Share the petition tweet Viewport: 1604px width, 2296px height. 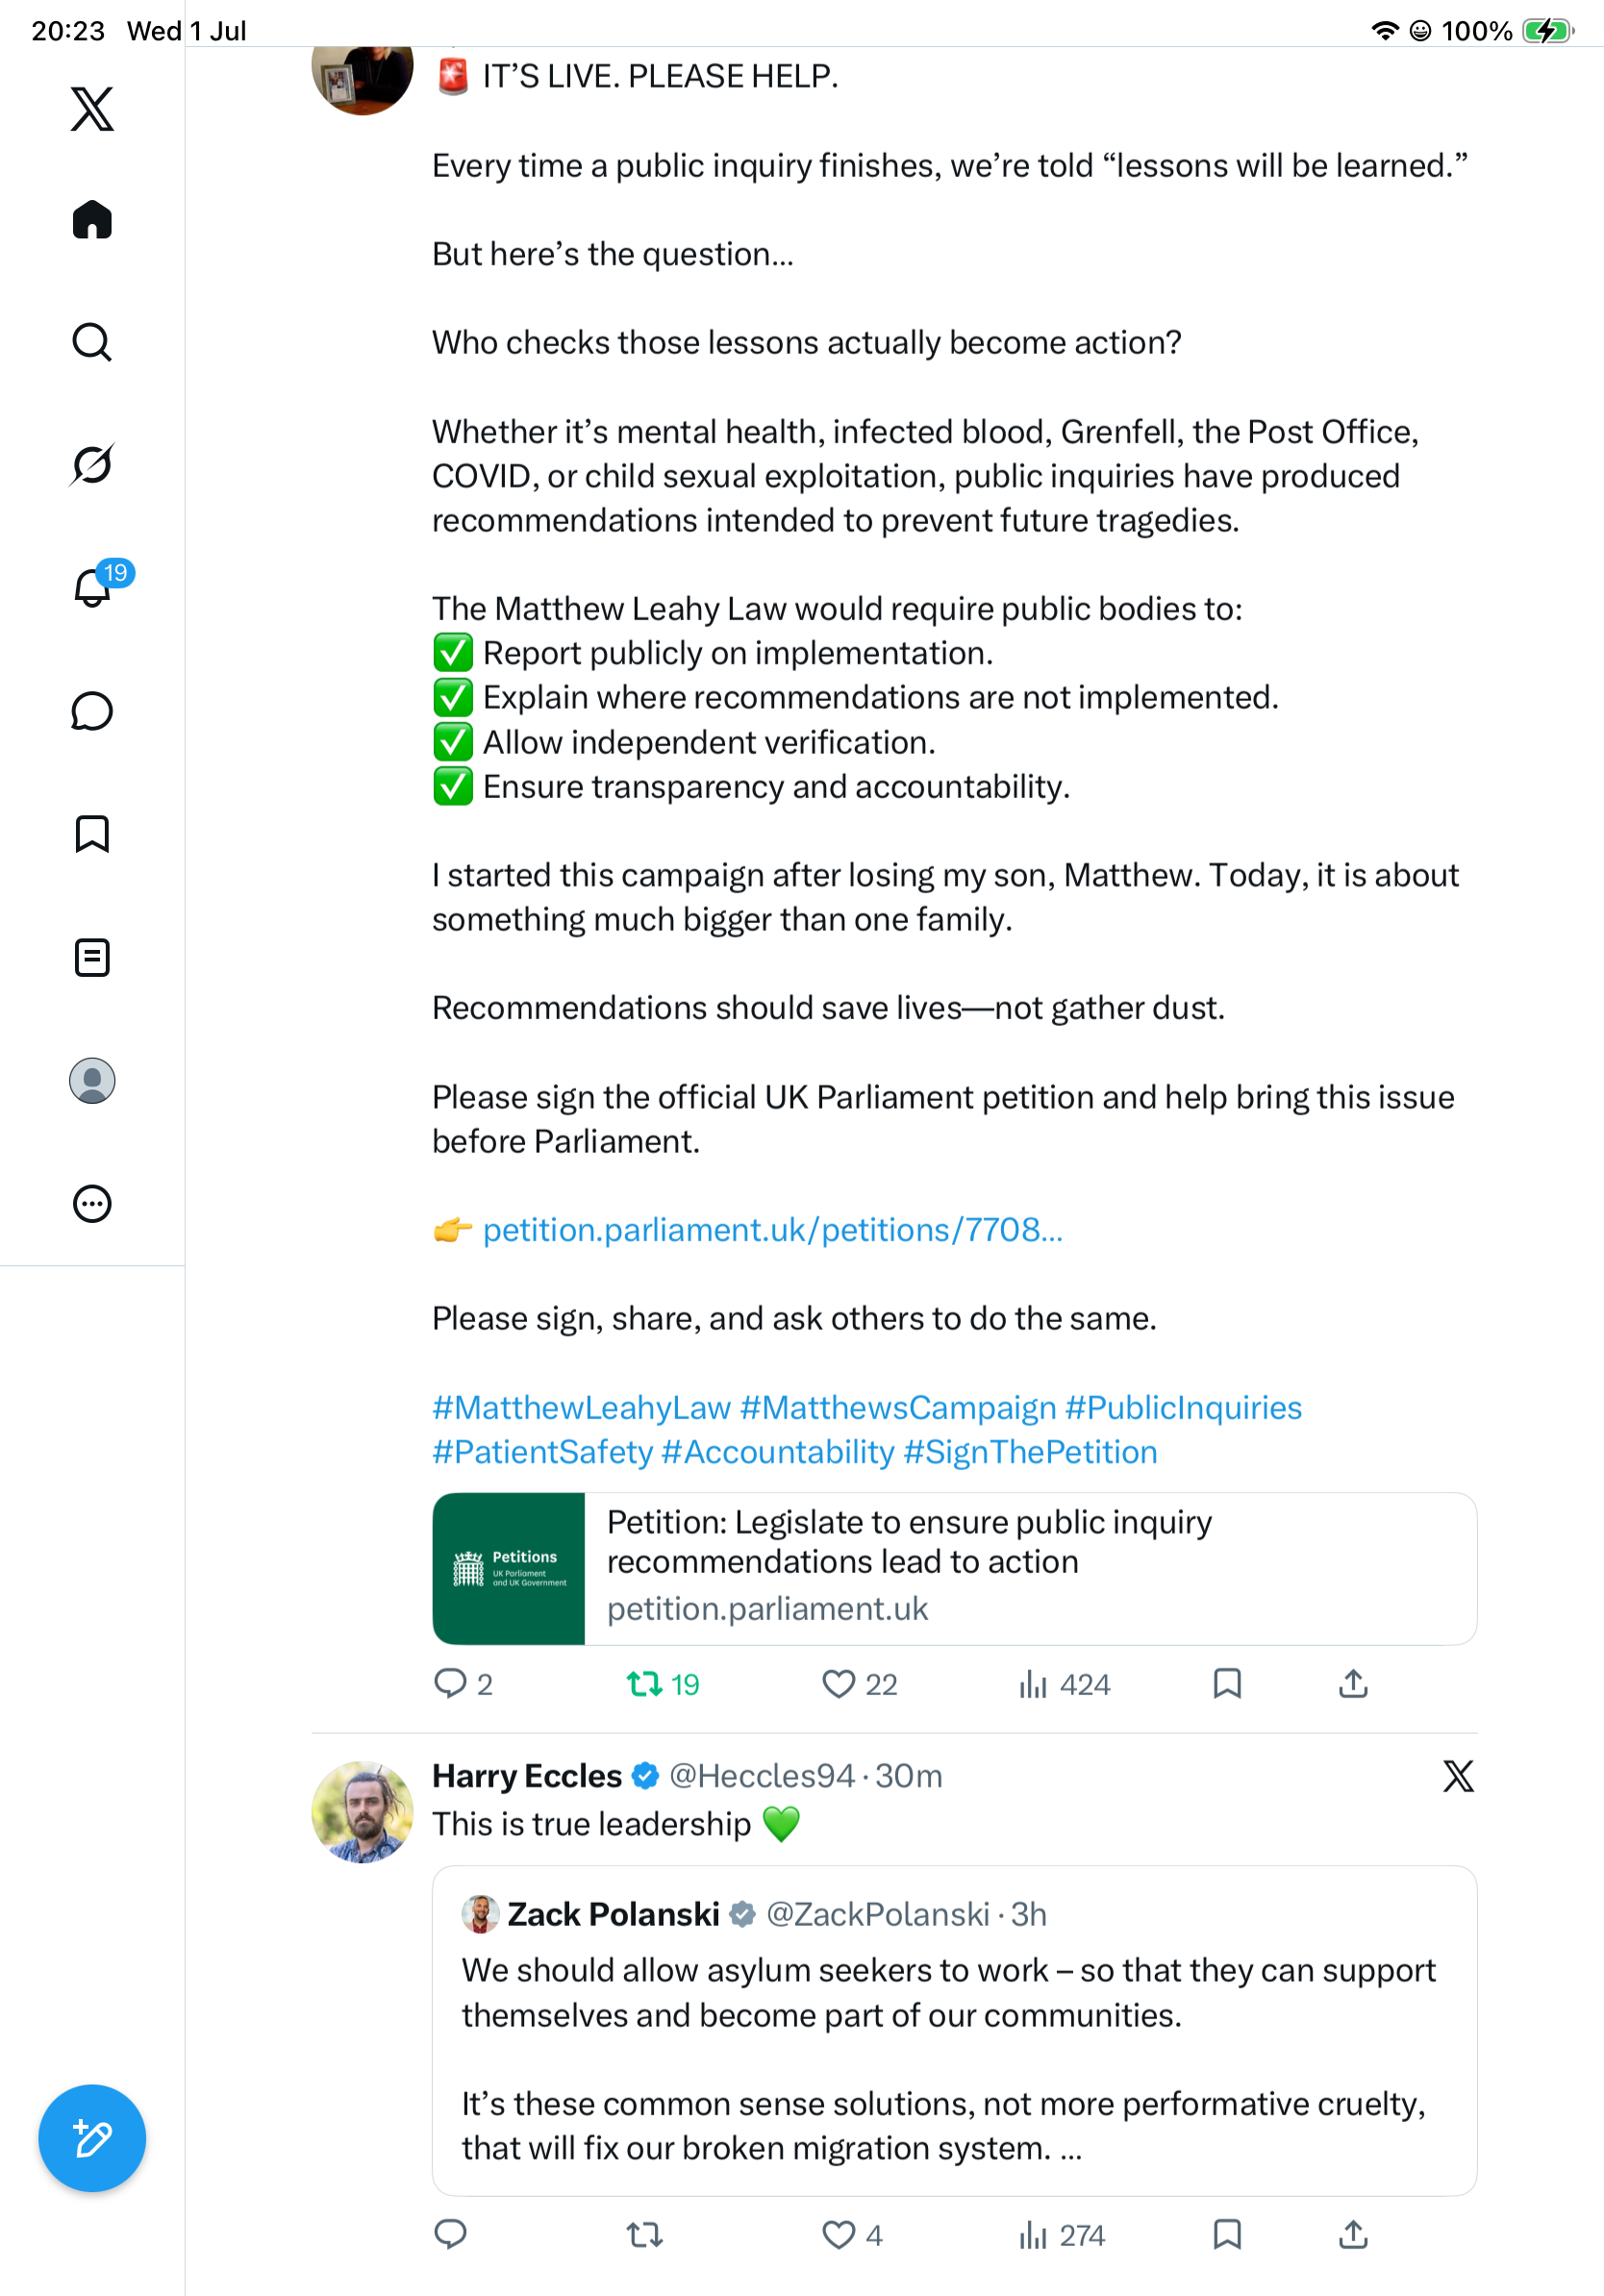(1353, 1684)
